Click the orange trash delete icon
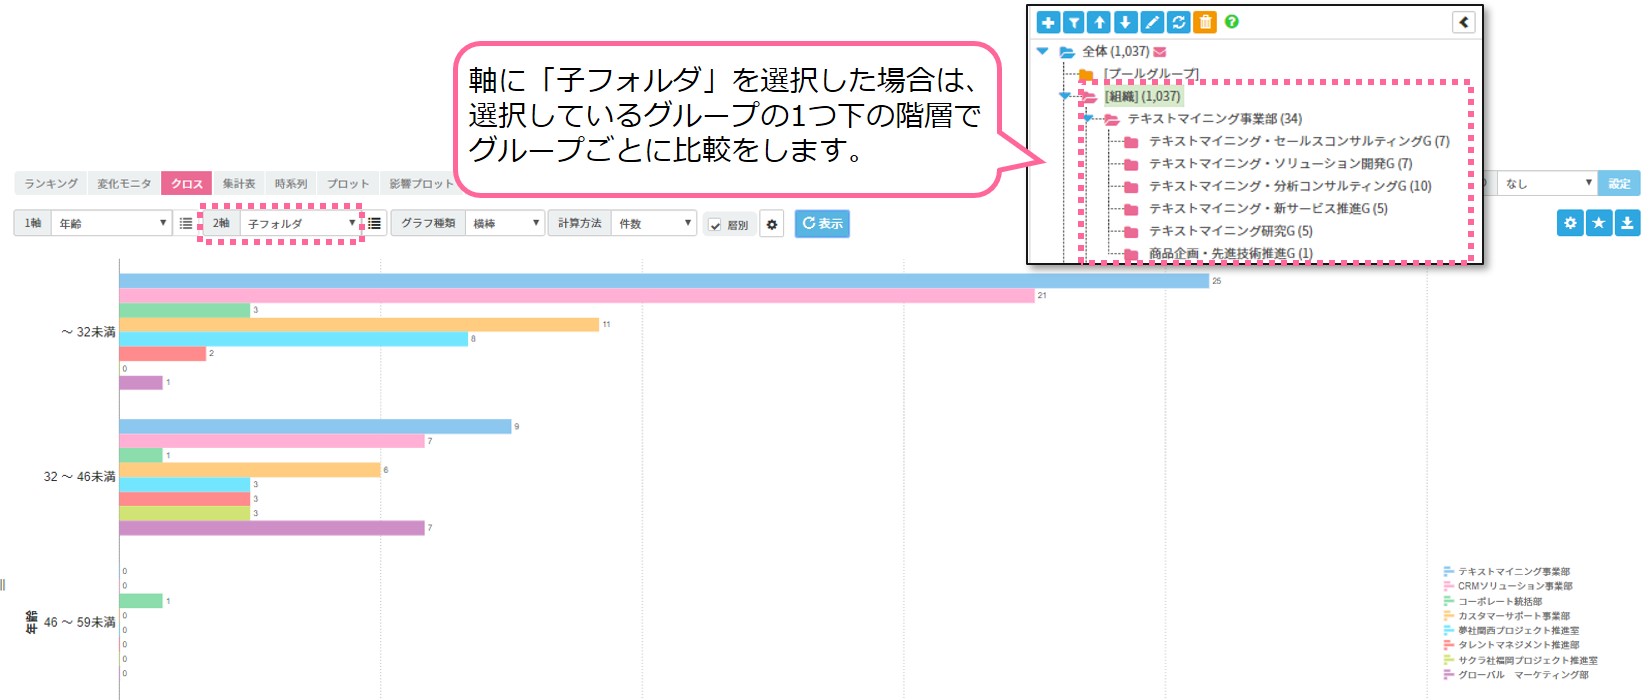This screenshot has height=700, width=1652. tap(1205, 22)
